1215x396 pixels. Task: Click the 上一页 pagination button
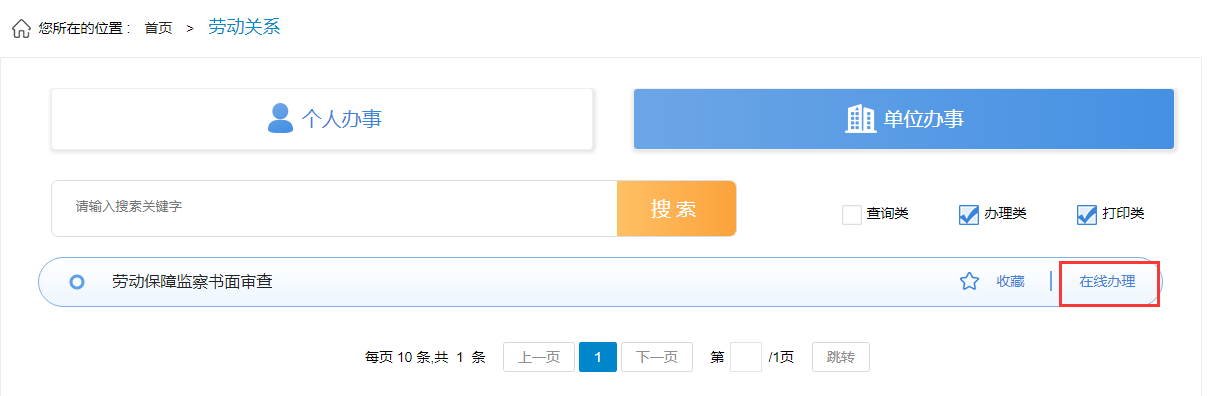[x=539, y=357]
